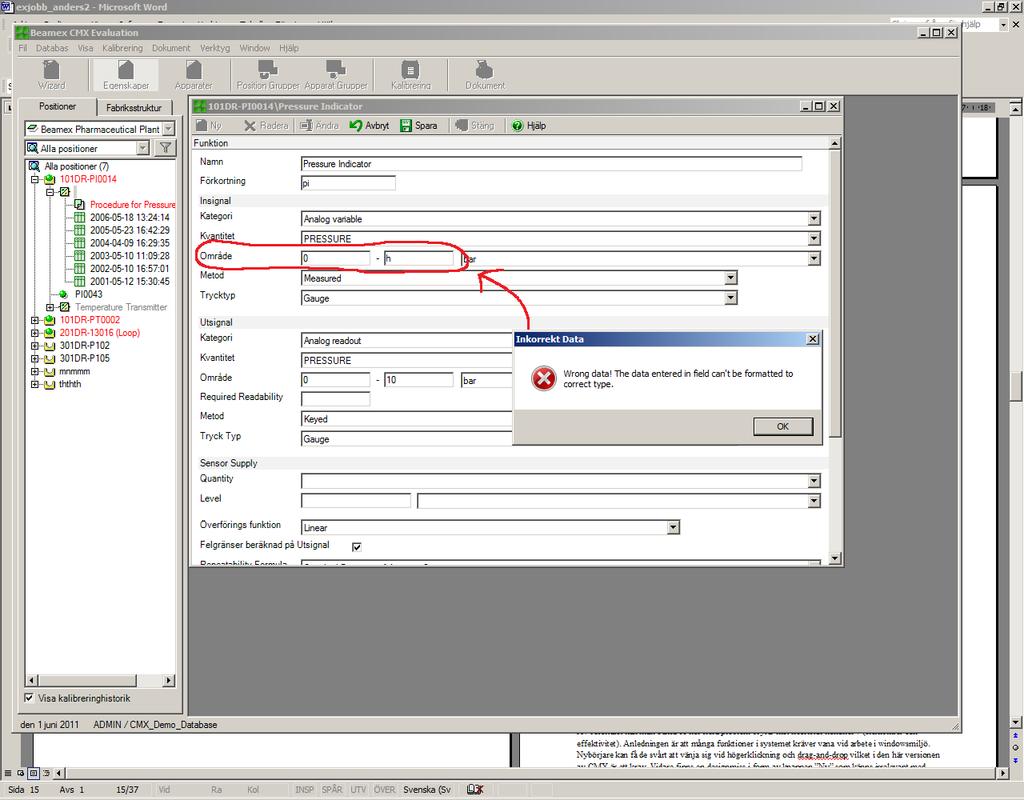Viewport: 1024px width, 800px height.
Task: Open Överförings funktion Linear dropdown
Action: 673,527
